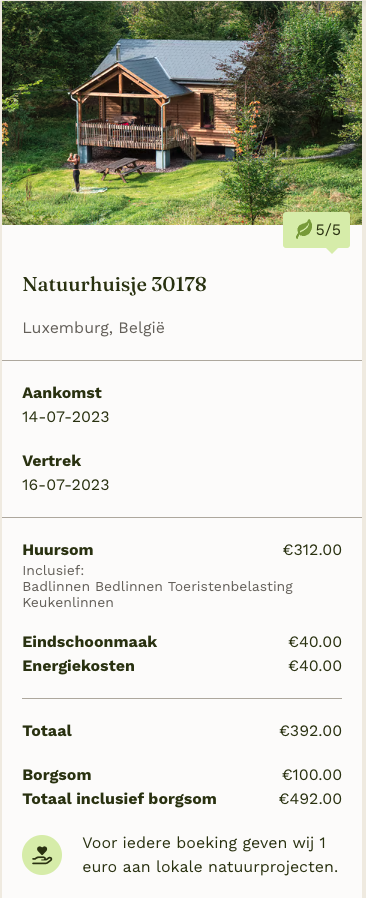Viewport: 366px width, 898px height.
Task: Click the Huursom label
Action: pyautogui.click(x=58, y=550)
